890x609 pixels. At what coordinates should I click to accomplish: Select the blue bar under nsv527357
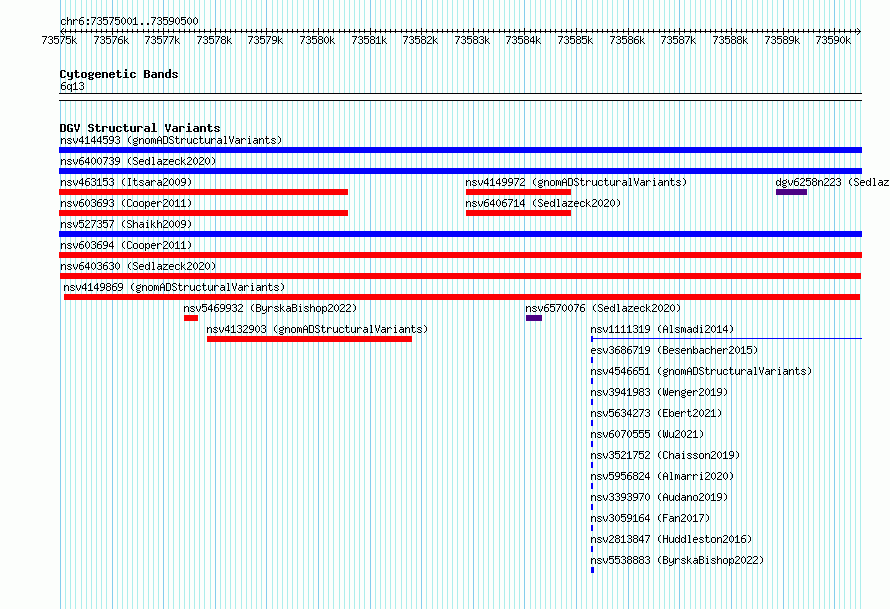point(460,234)
